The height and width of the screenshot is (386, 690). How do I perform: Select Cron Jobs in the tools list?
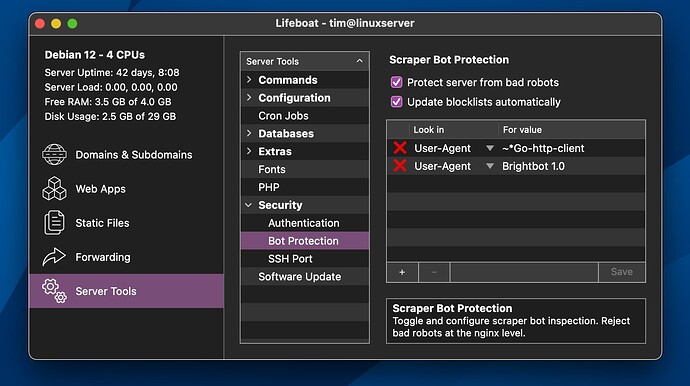(305, 116)
